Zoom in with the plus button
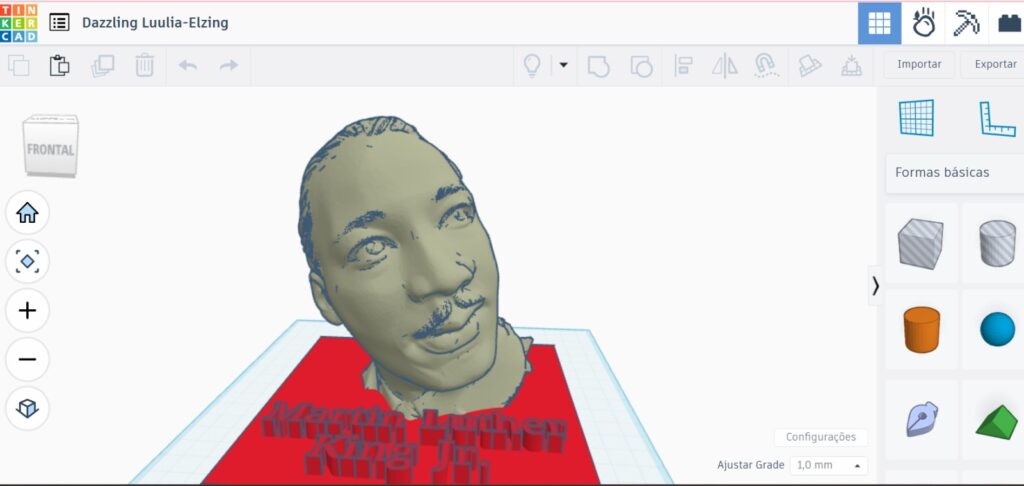 point(27,310)
